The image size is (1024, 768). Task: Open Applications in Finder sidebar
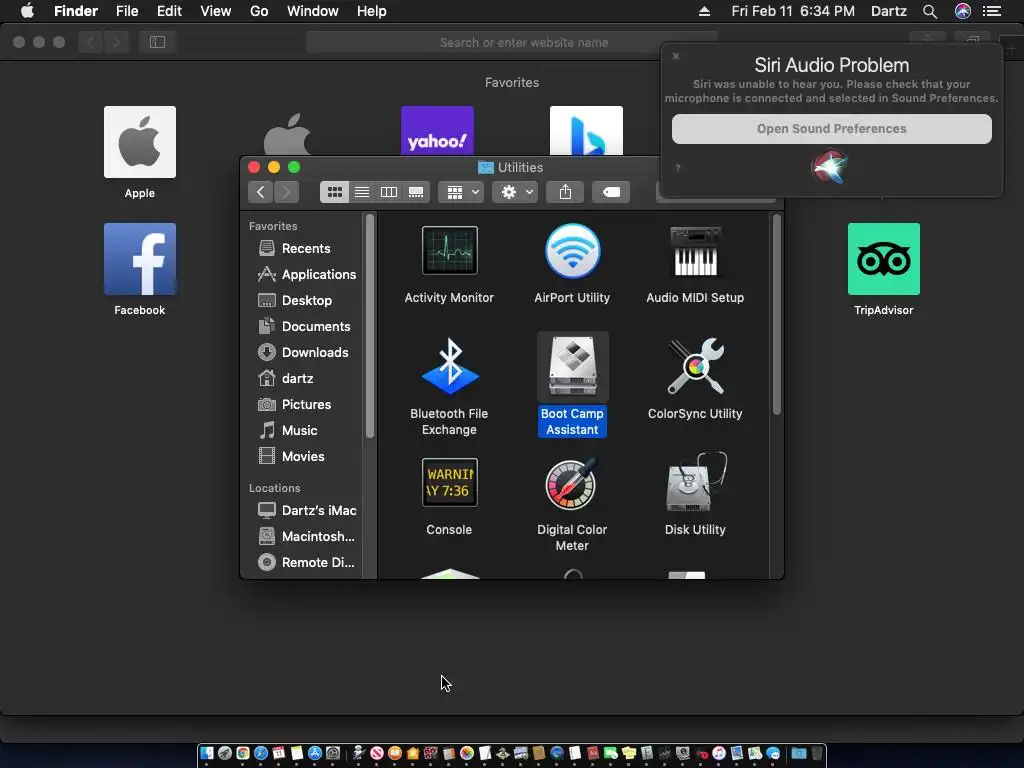(306, 274)
